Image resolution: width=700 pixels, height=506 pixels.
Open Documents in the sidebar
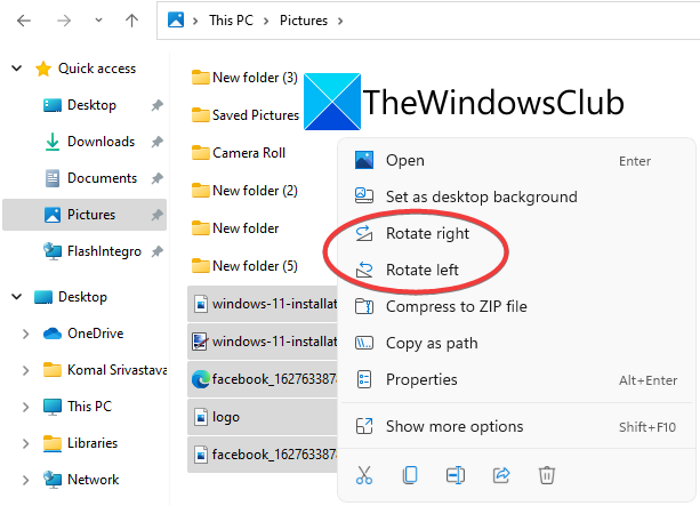click(x=102, y=178)
